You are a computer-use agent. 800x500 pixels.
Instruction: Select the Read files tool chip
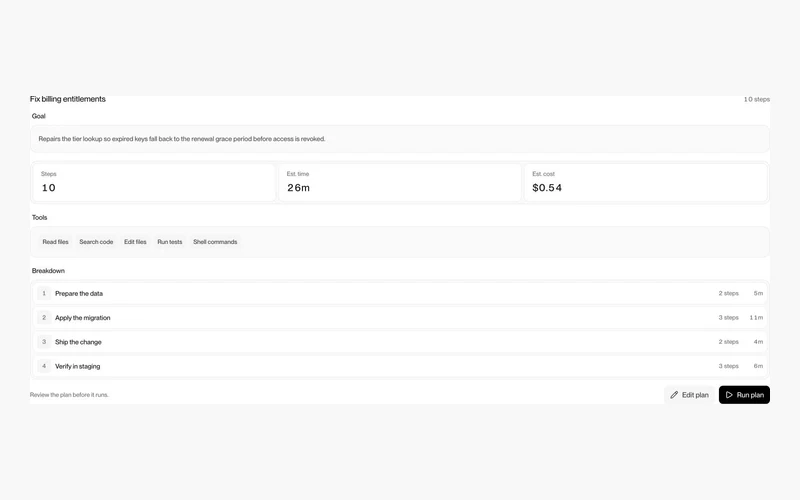coord(55,242)
